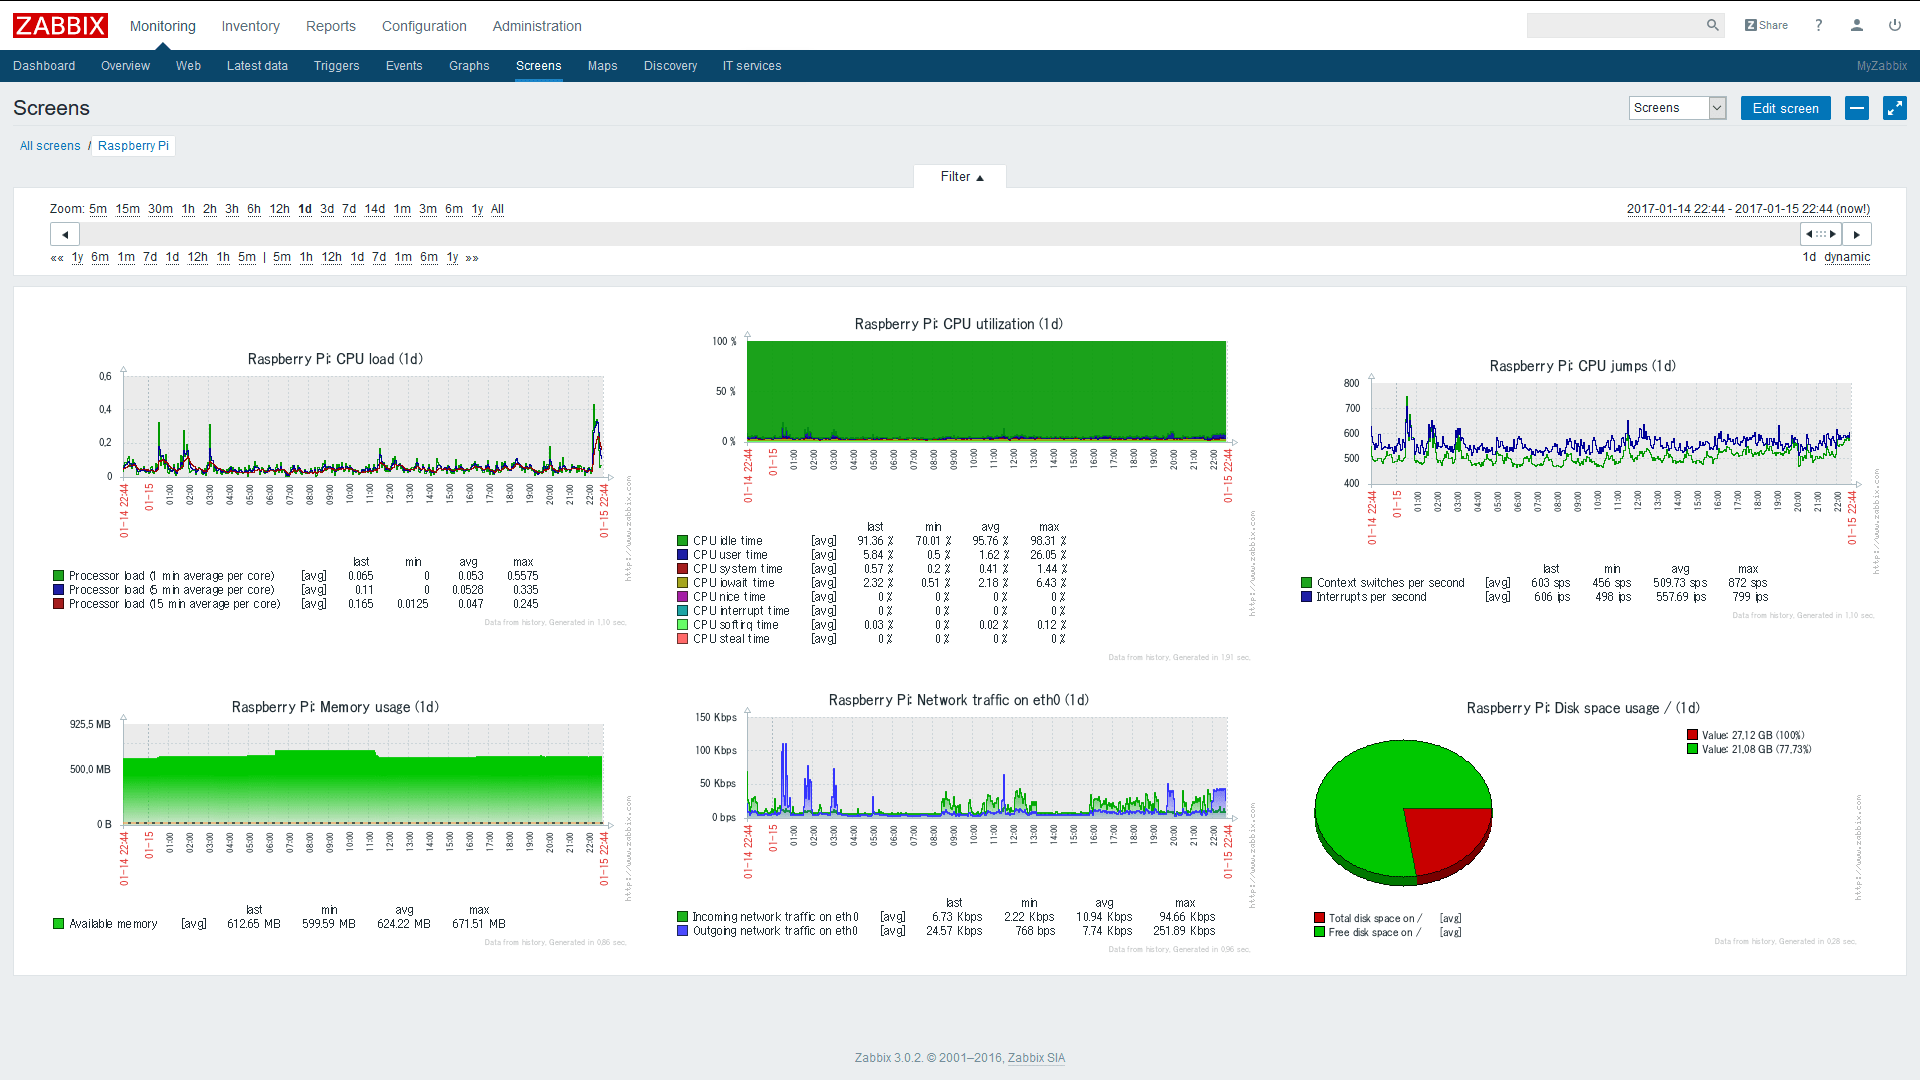This screenshot has height=1080, width=1920.
Task: Log out using the power icon
Action: (1896, 25)
